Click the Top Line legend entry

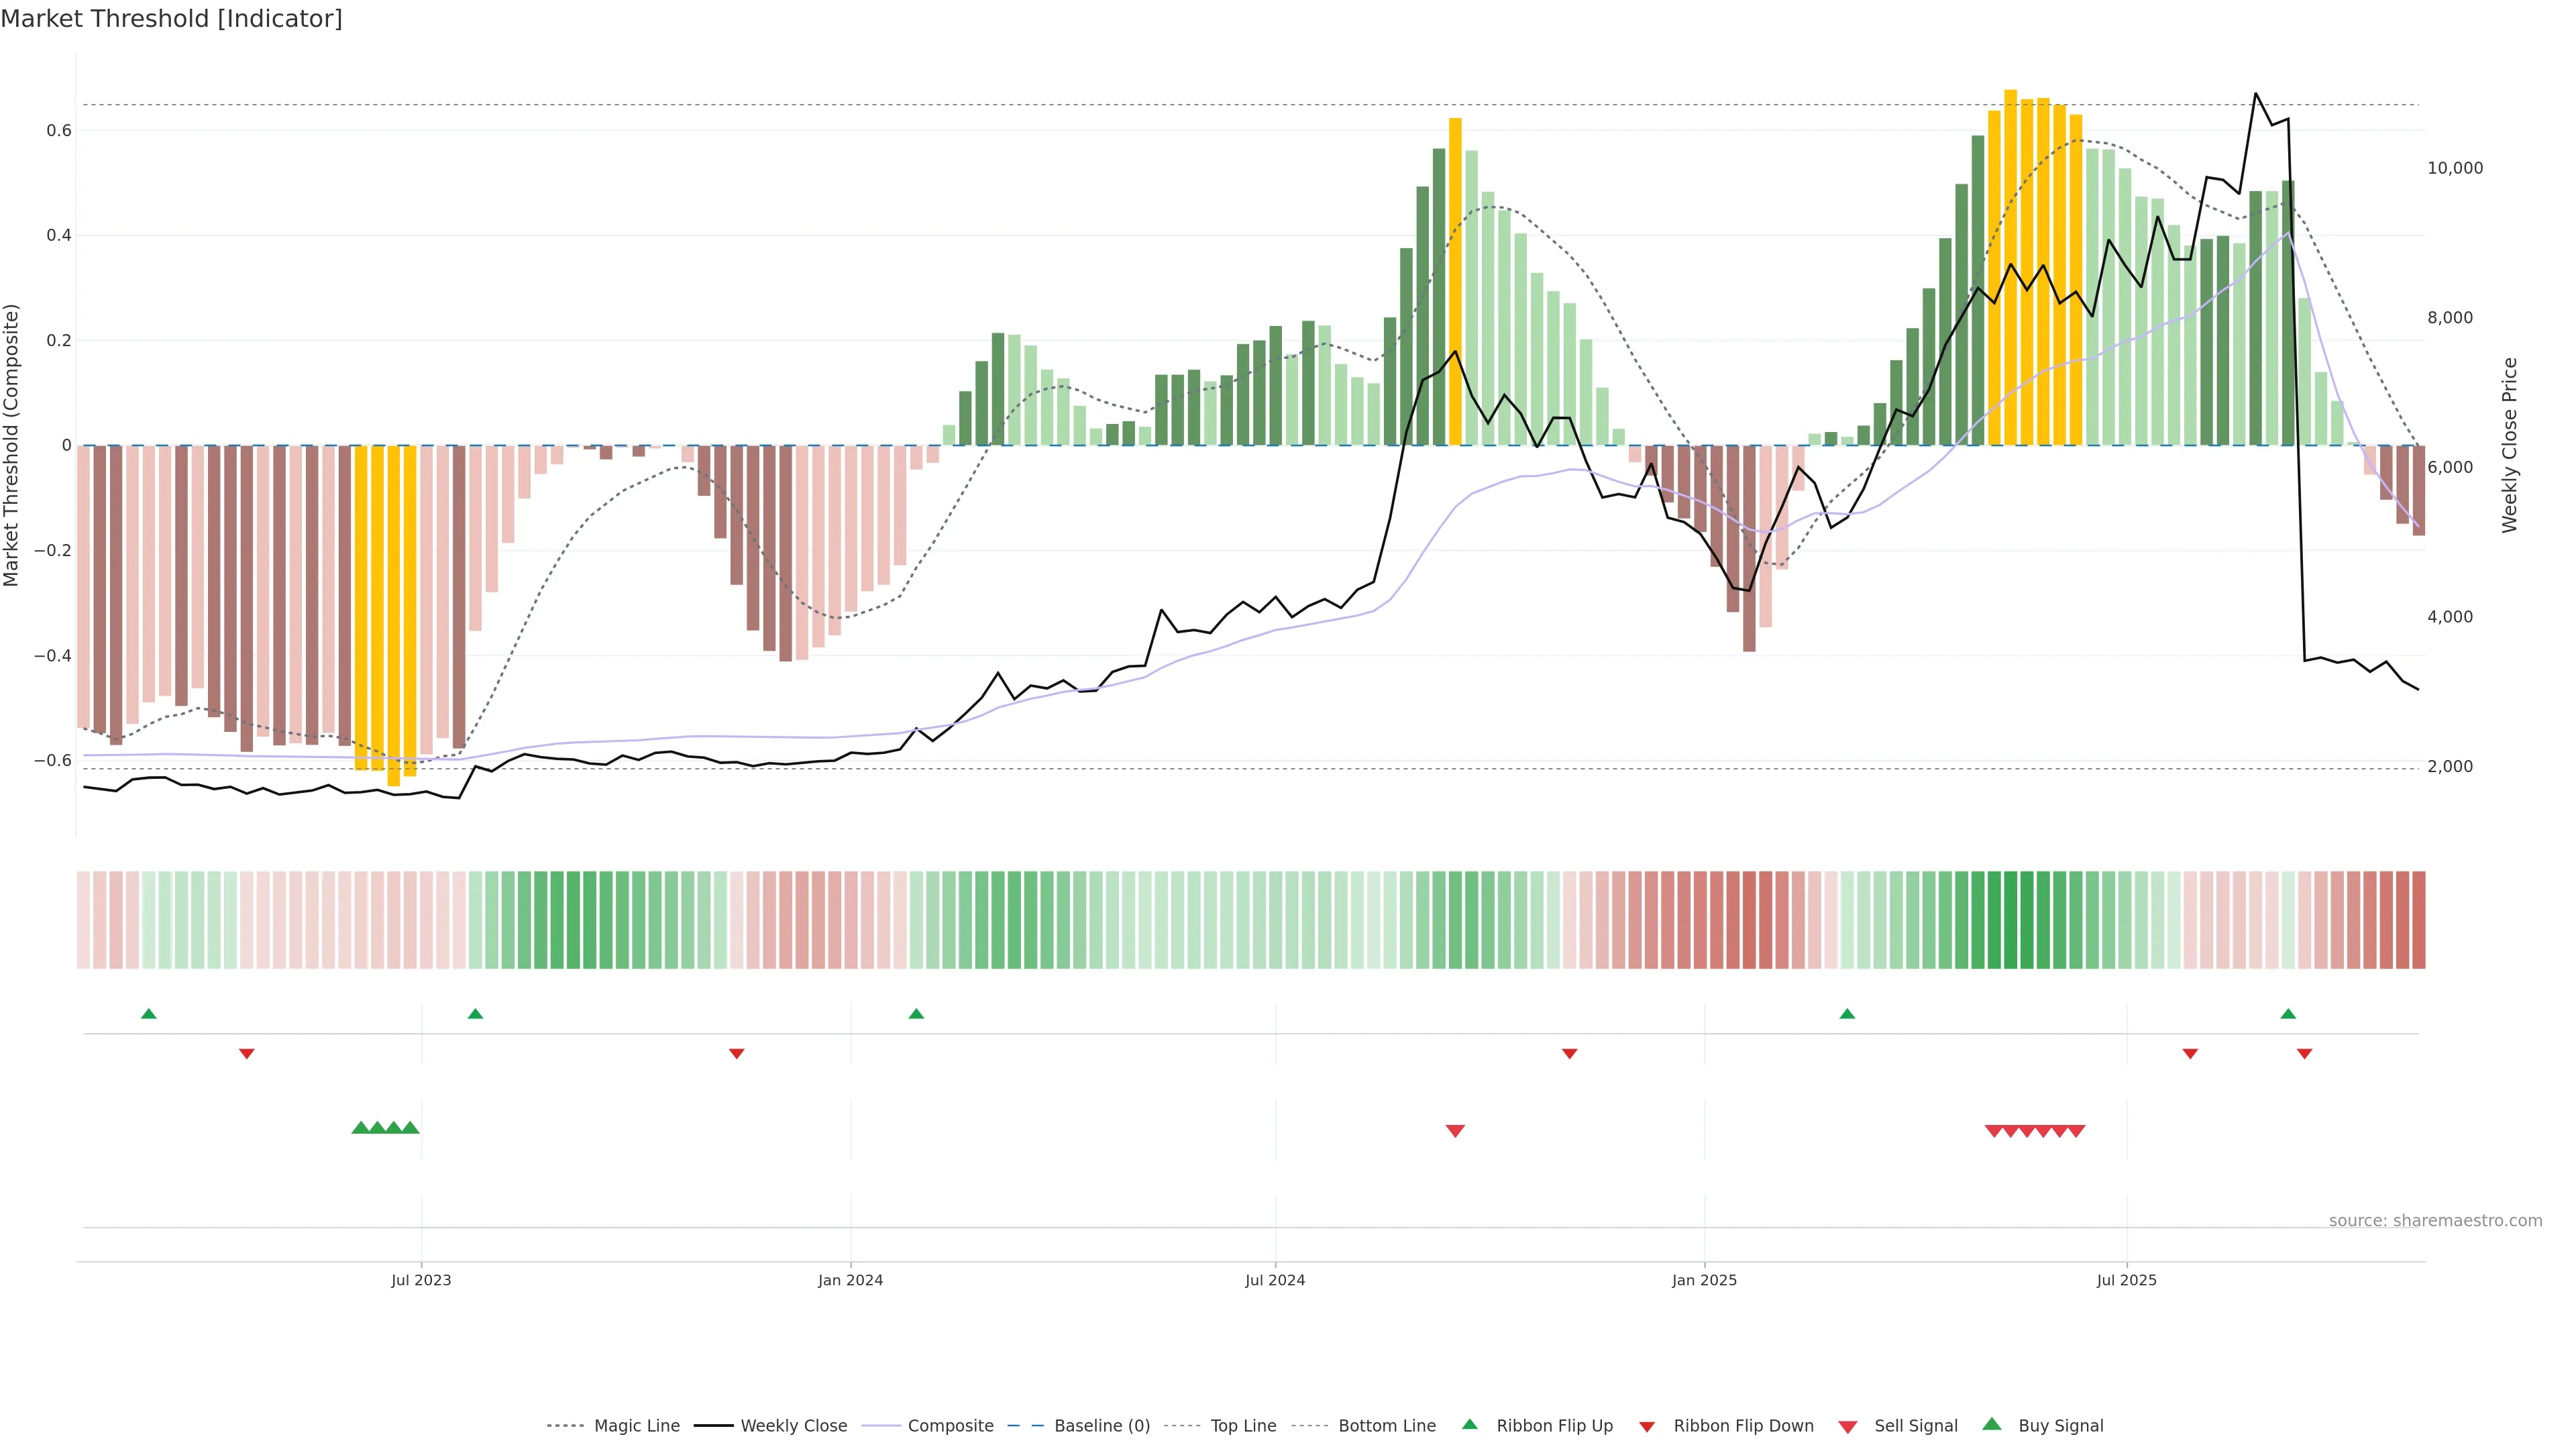(x=1243, y=1425)
